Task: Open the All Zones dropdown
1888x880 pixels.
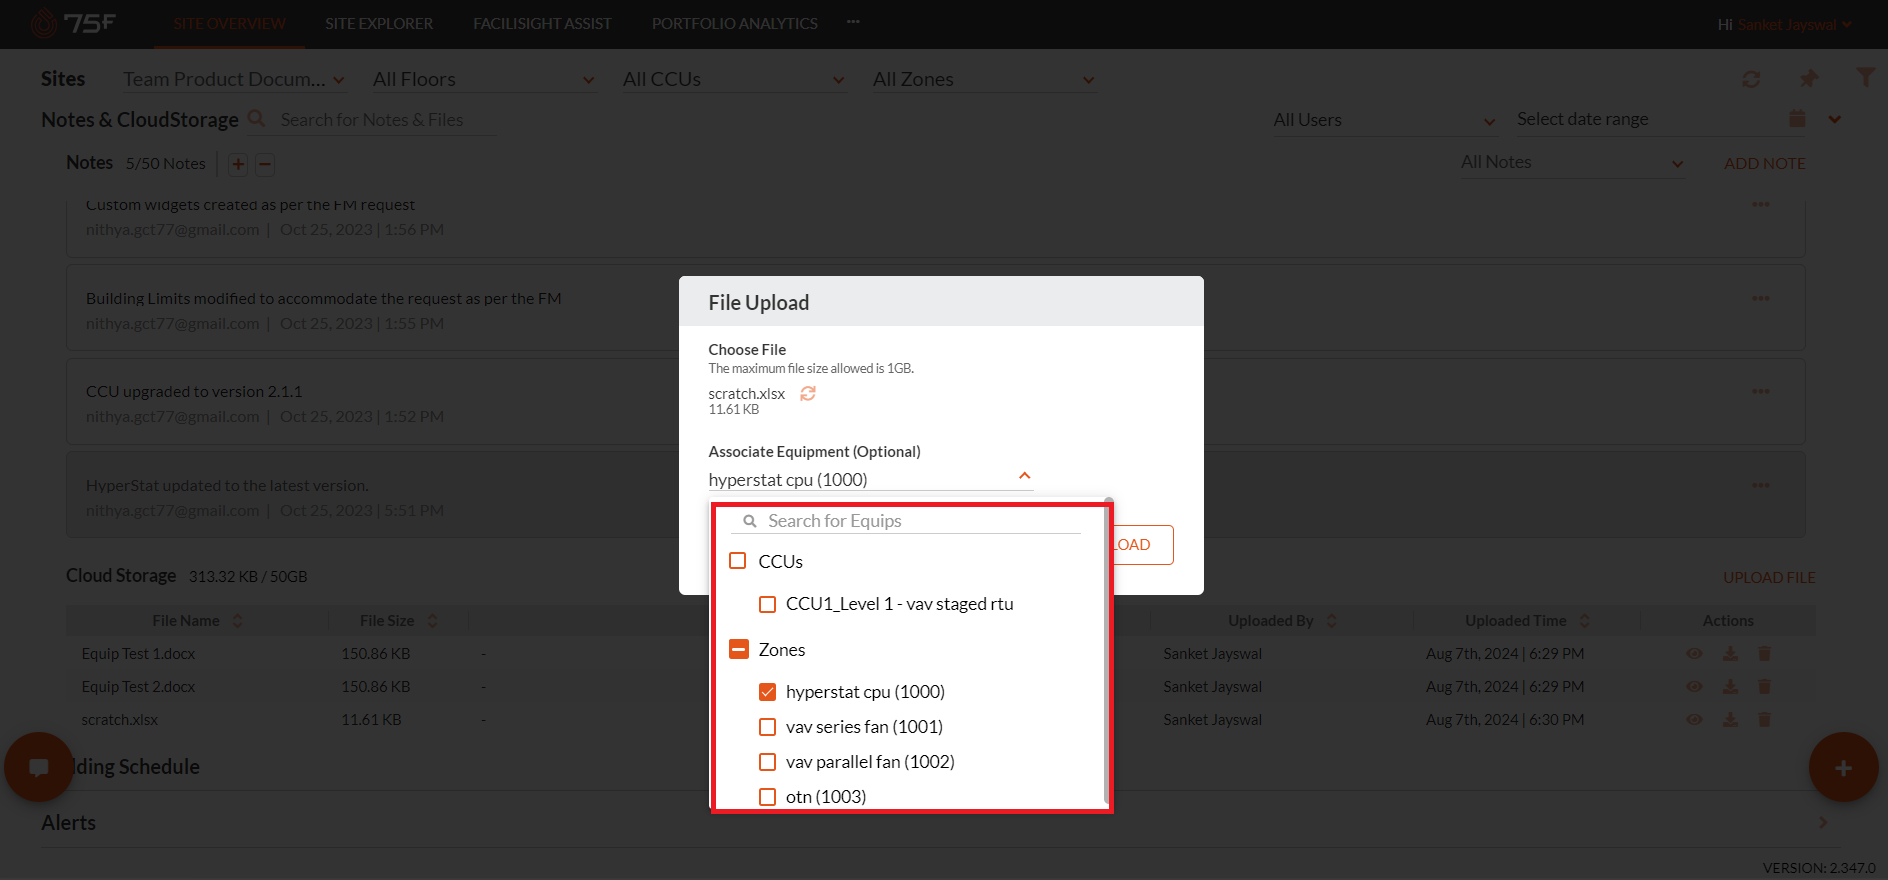Action: point(984,79)
